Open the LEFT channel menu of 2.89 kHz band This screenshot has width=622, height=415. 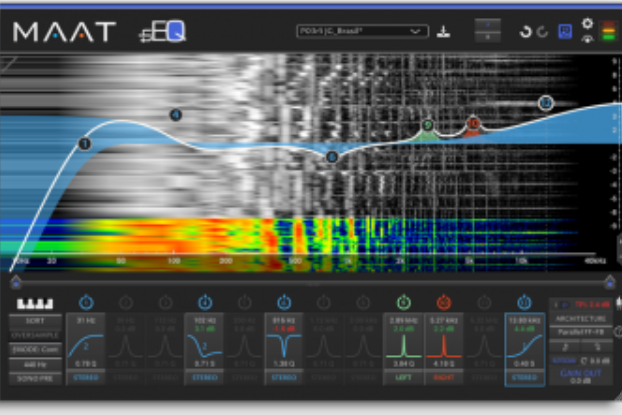[403, 377]
